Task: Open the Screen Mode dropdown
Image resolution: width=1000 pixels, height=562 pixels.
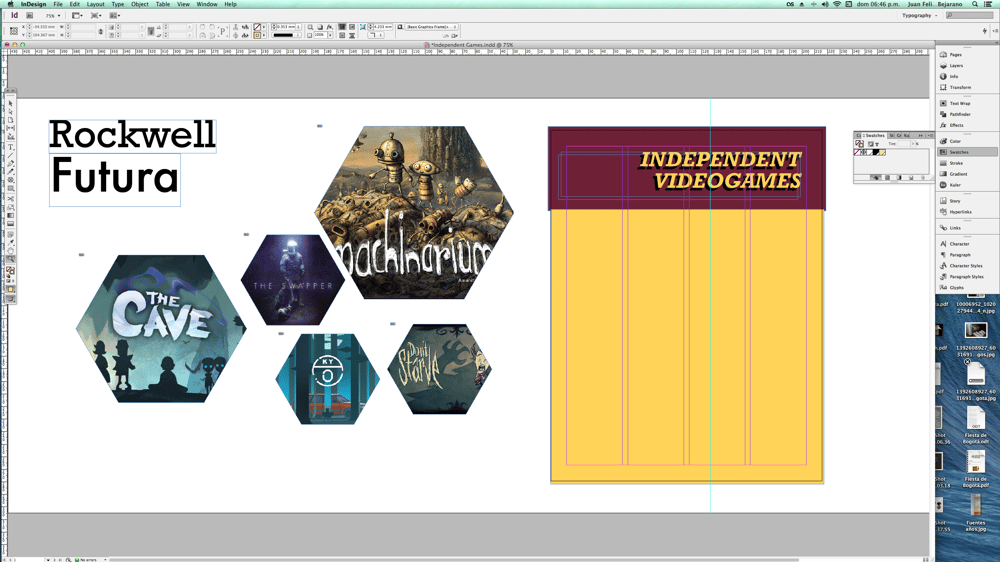Action: (96, 15)
